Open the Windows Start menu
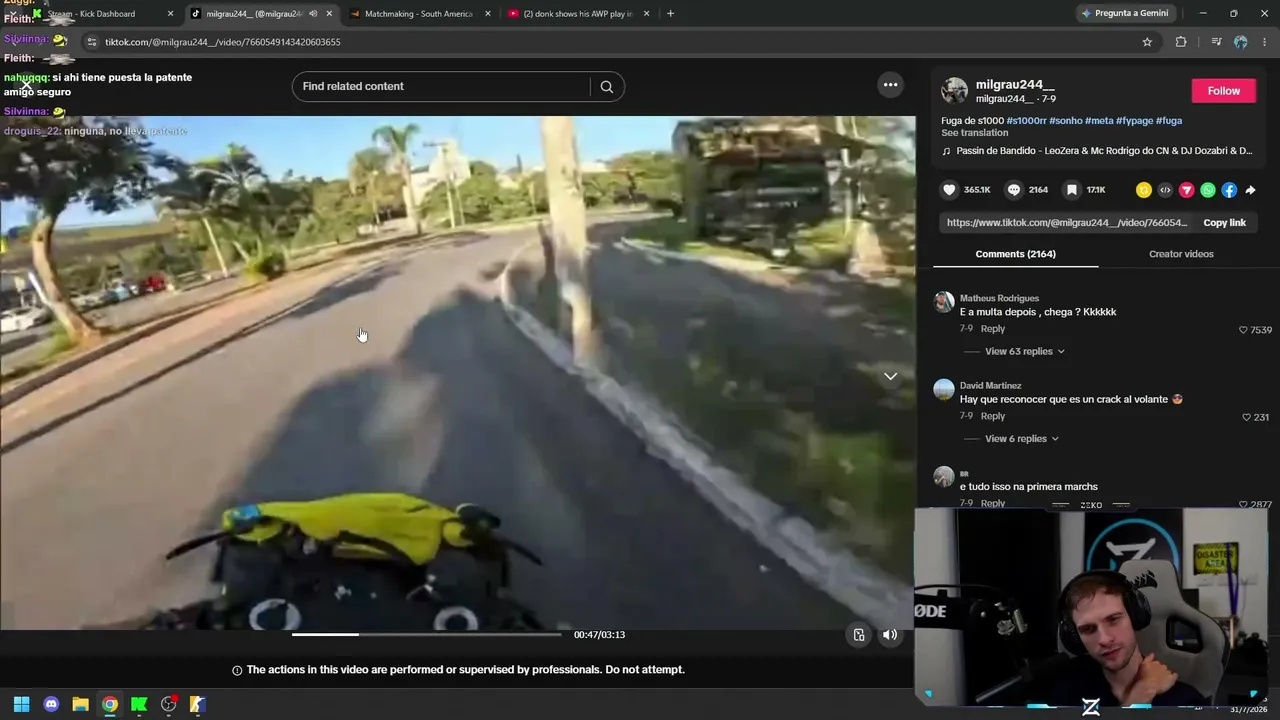Image resolution: width=1280 pixels, height=720 pixels. pyautogui.click(x=21, y=705)
